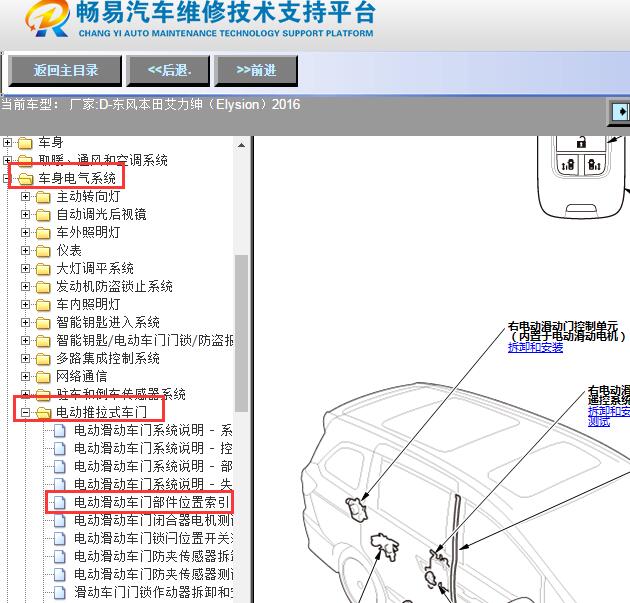Open 电动滑动车门系统说明 - 控 document
630x603 pixels.
click(153, 448)
